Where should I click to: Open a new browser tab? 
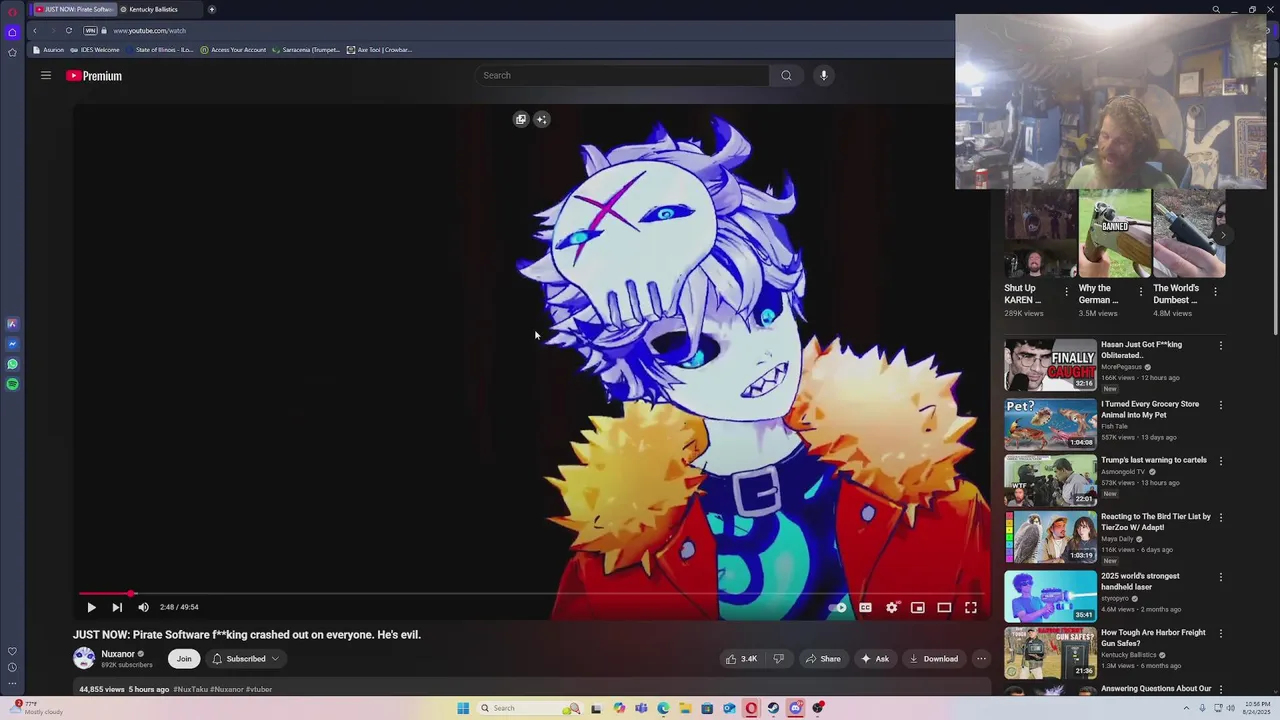[x=212, y=9]
